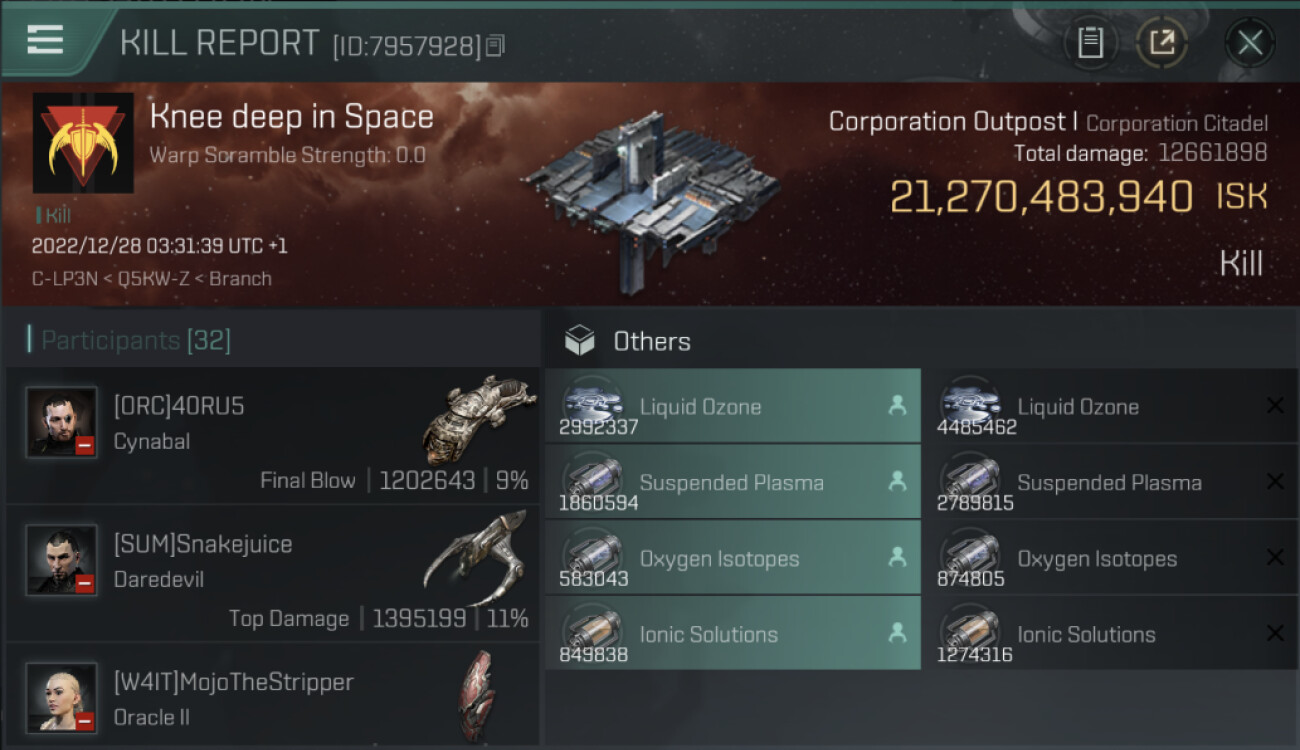The image size is (1300, 750).
Task: Click the Knee deep in Space corporation logo
Action: pyautogui.click(x=83, y=143)
